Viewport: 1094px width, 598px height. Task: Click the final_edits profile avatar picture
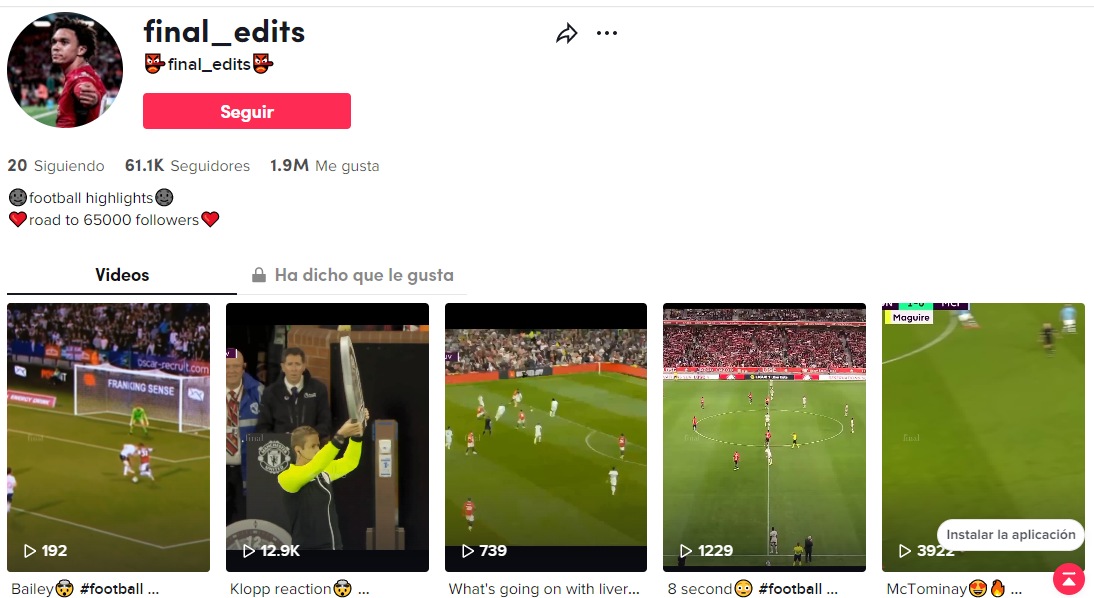point(65,70)
